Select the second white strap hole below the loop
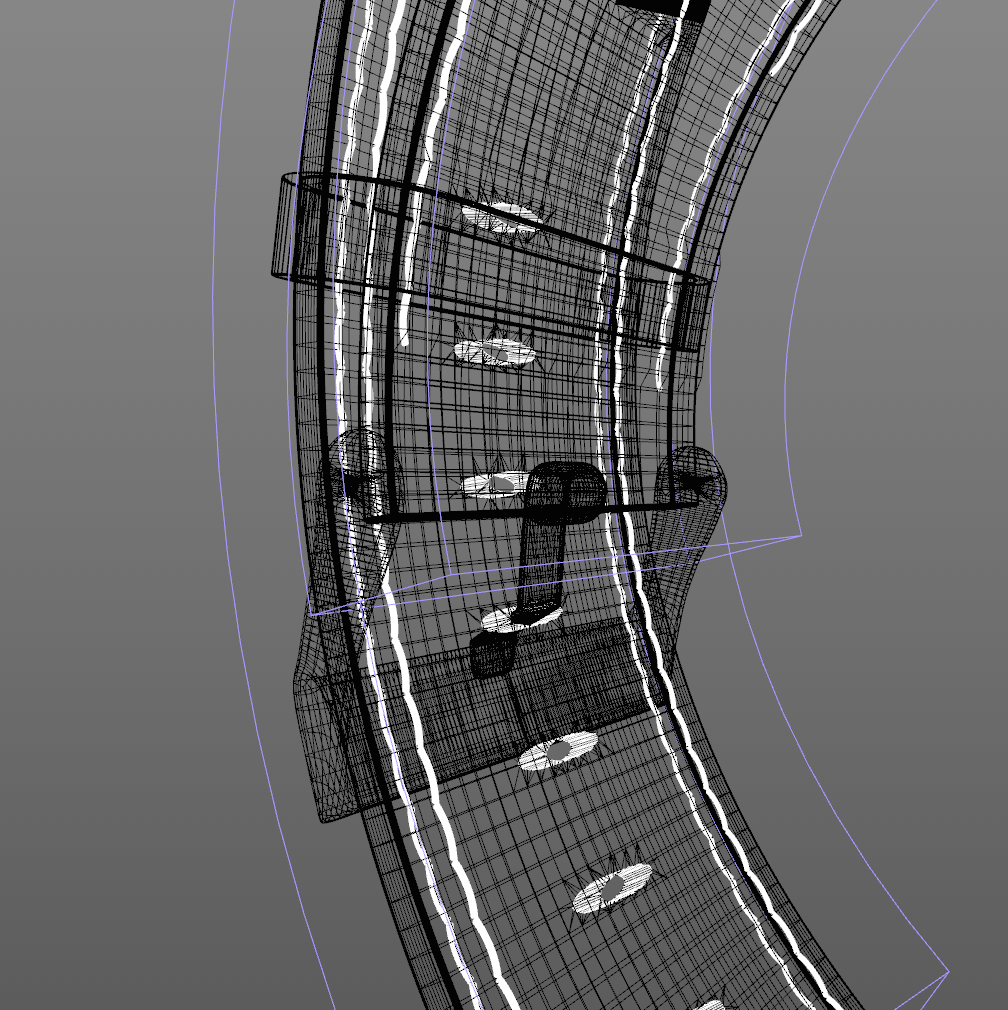 pos(494,351)
